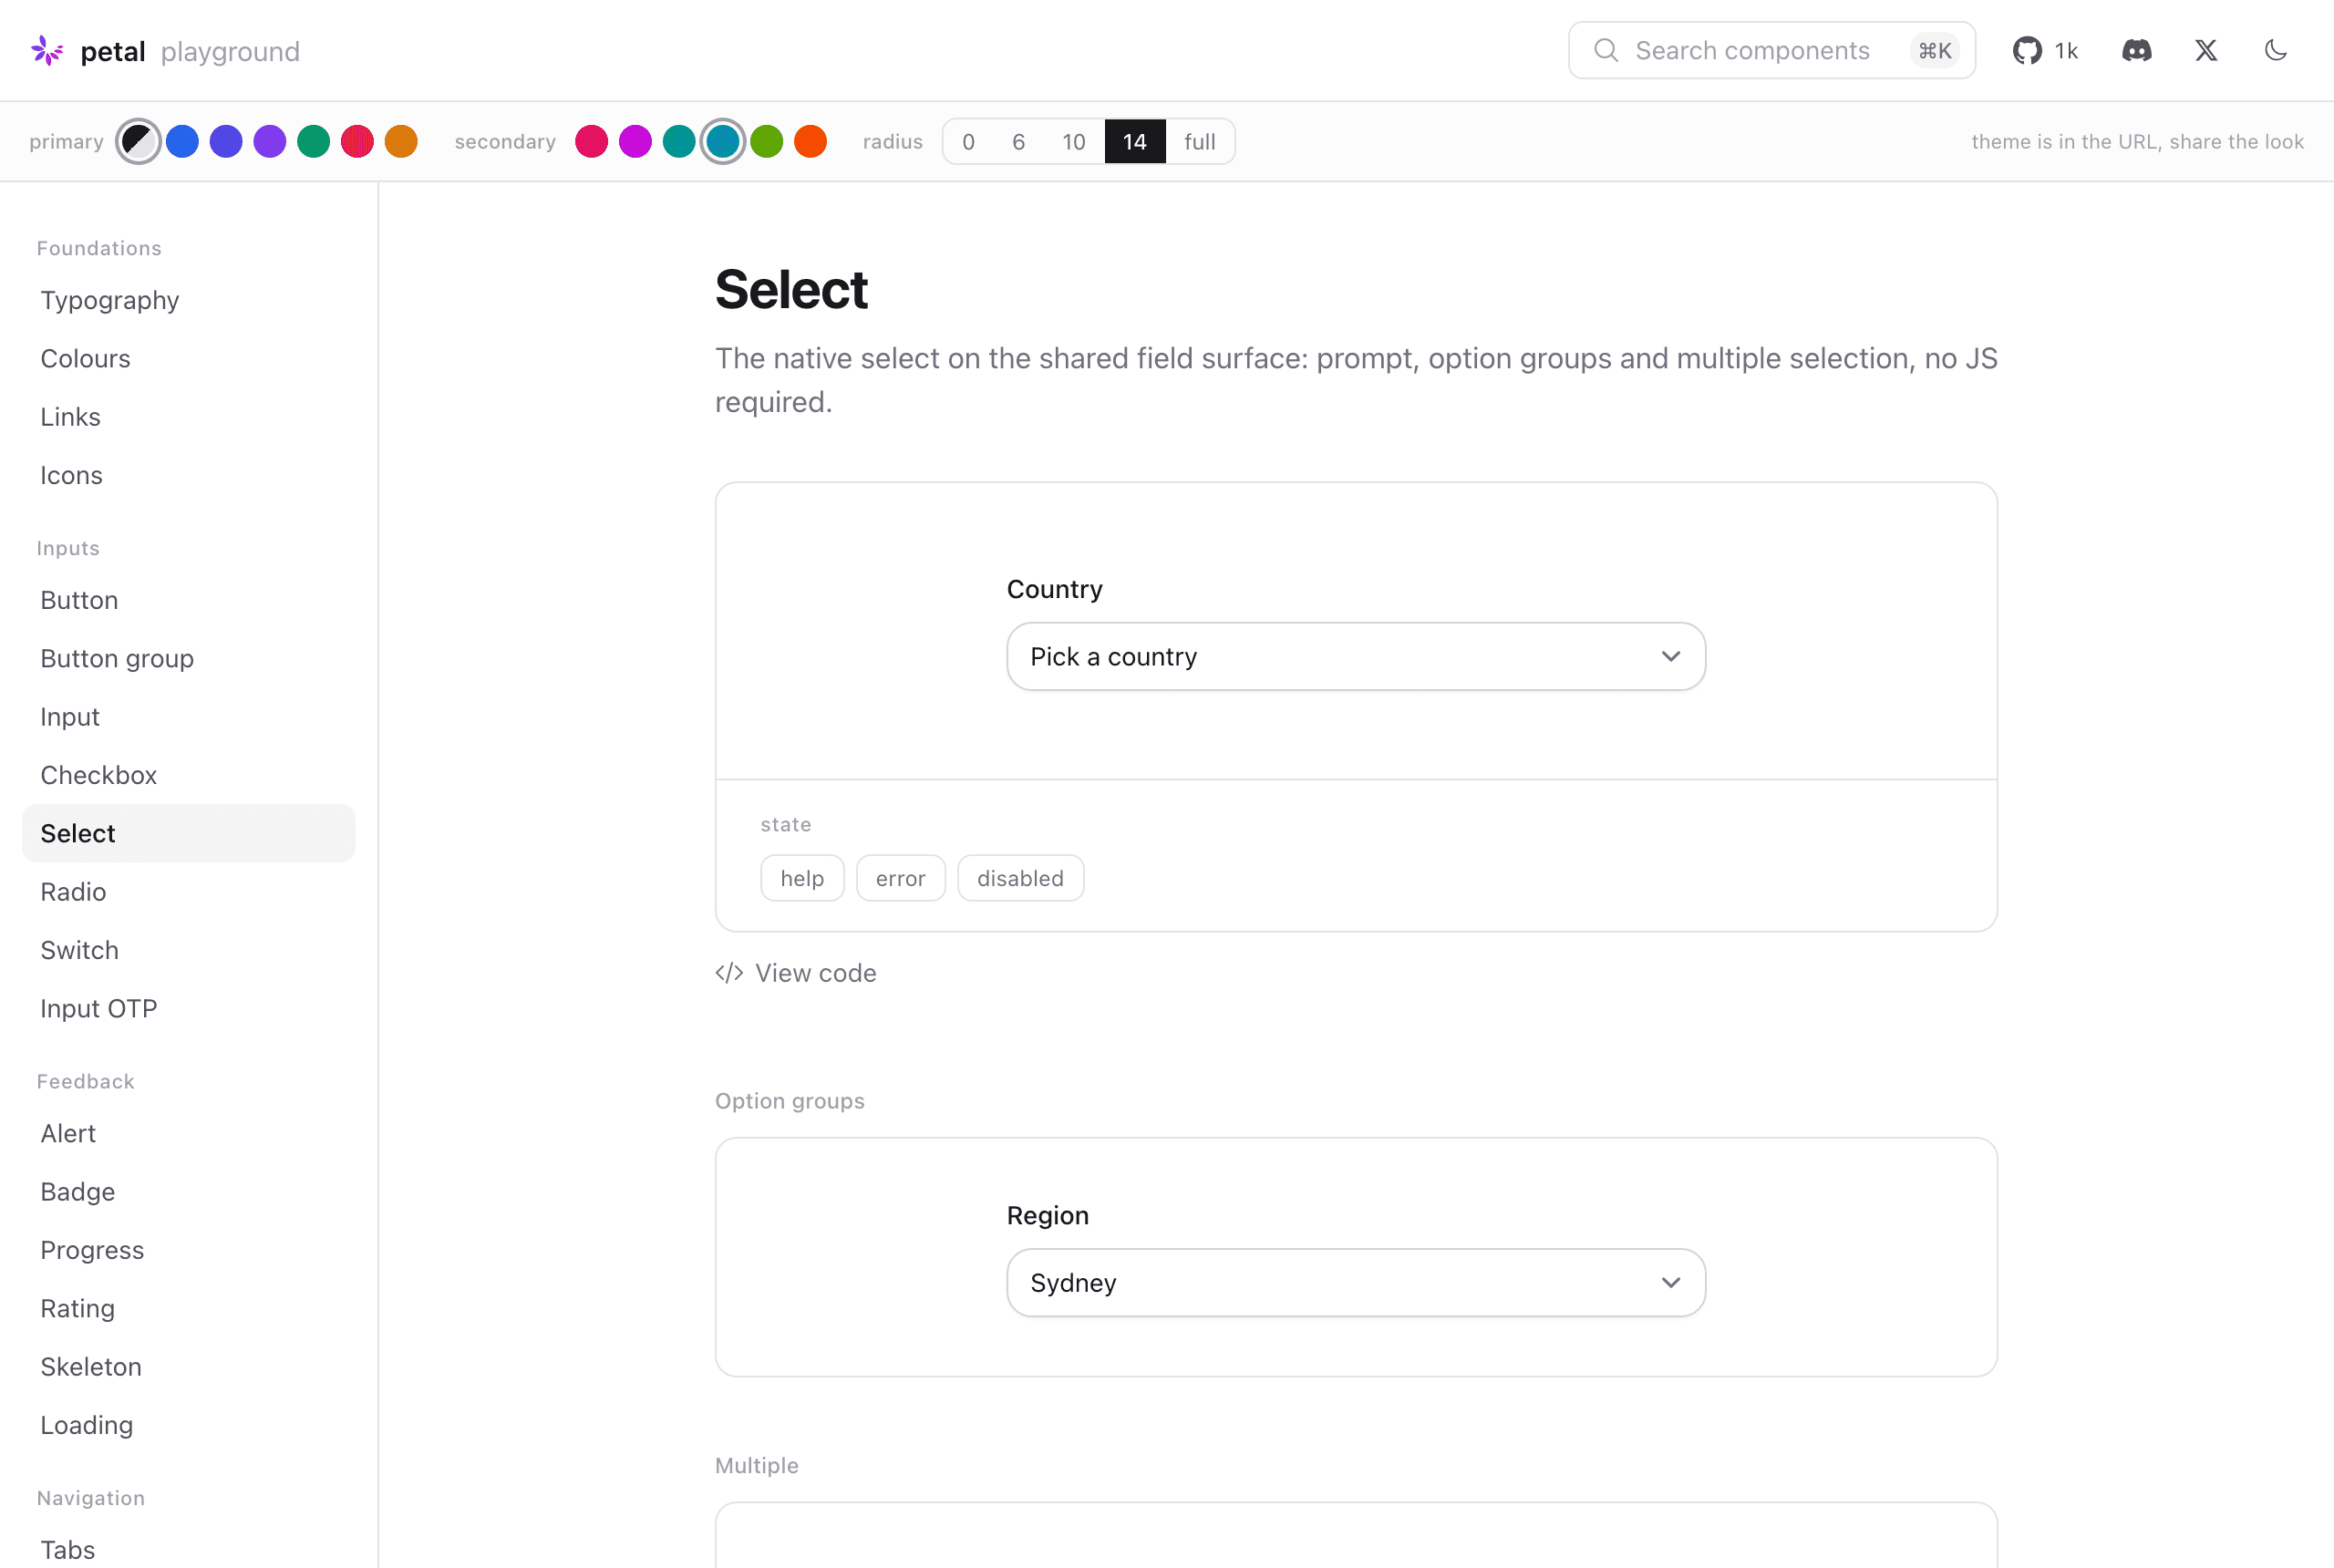Click the 1k GitHub star count
The image size is (2334, 1568).
coord(2066,51)
